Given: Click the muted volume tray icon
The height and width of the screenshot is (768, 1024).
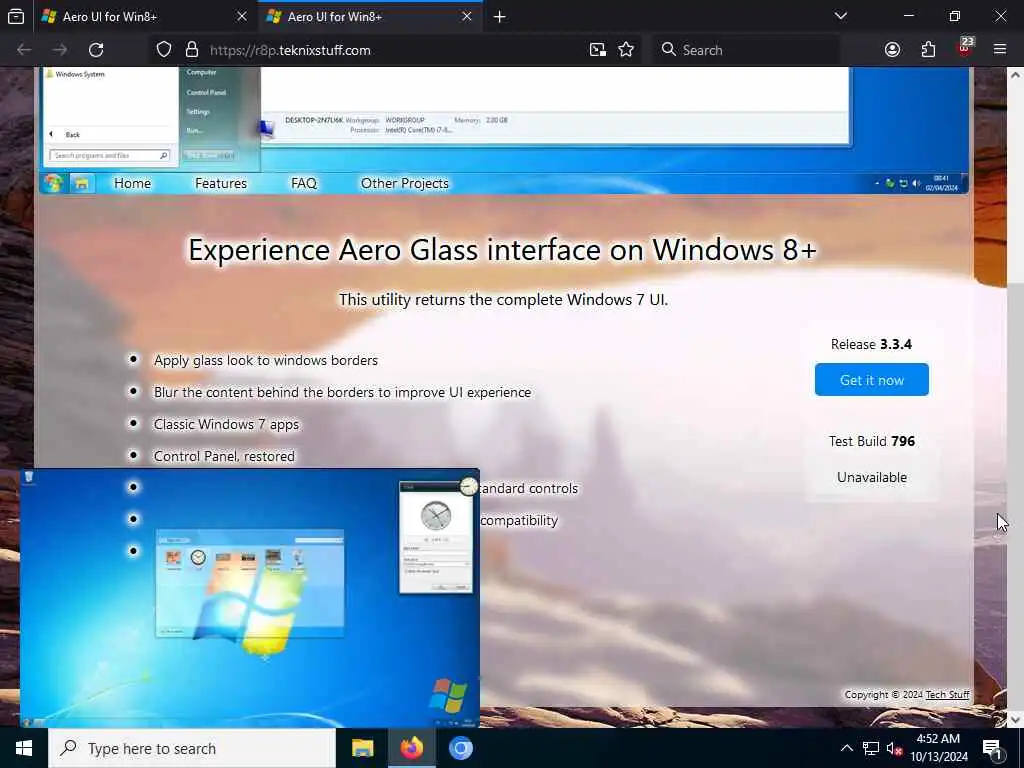Looking at the screenshot, I should pyautogui.click(x=894, y=749).
